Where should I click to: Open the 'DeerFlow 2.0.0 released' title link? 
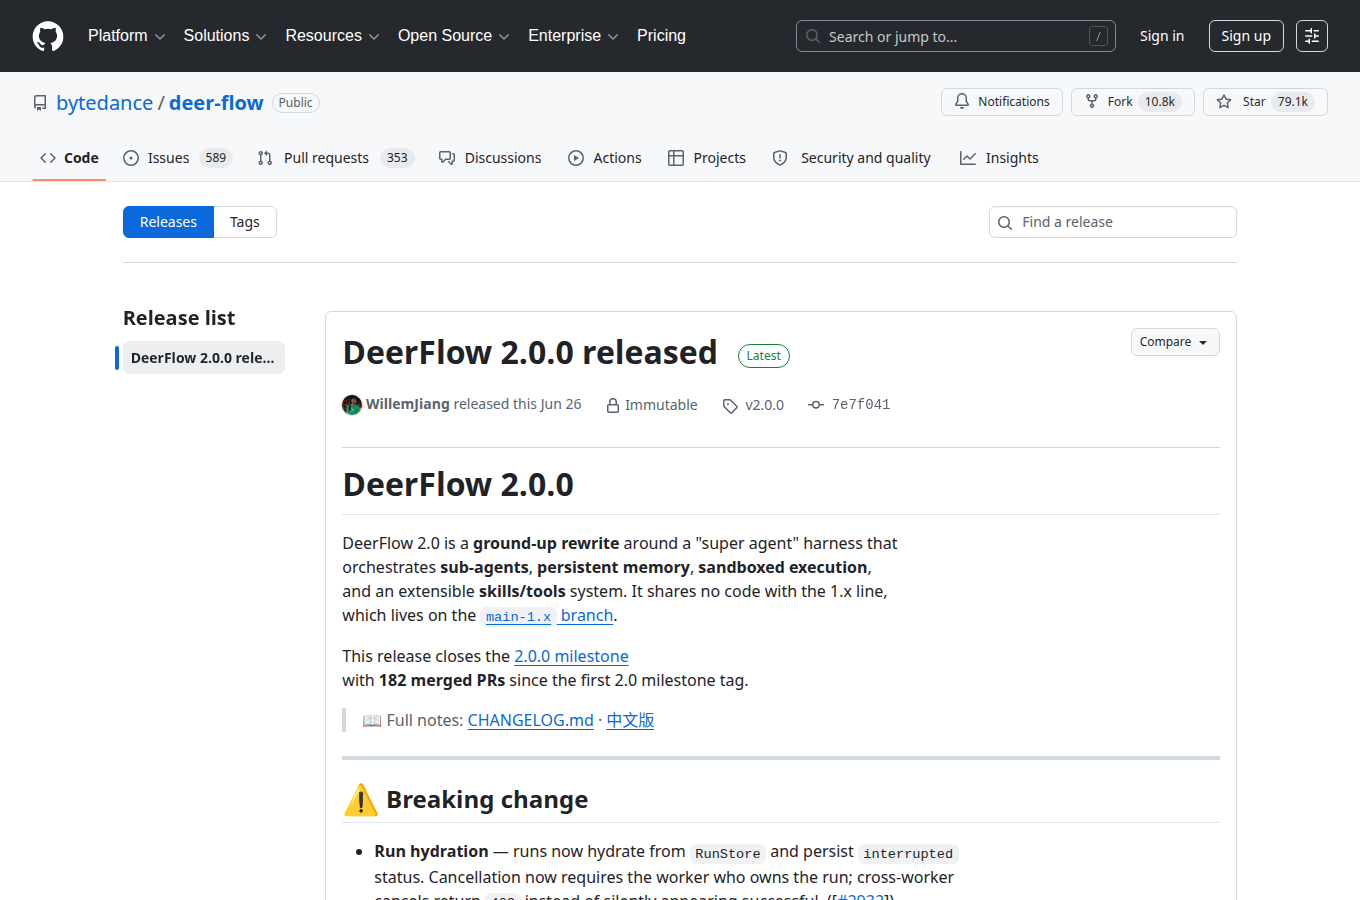point(530,353)
